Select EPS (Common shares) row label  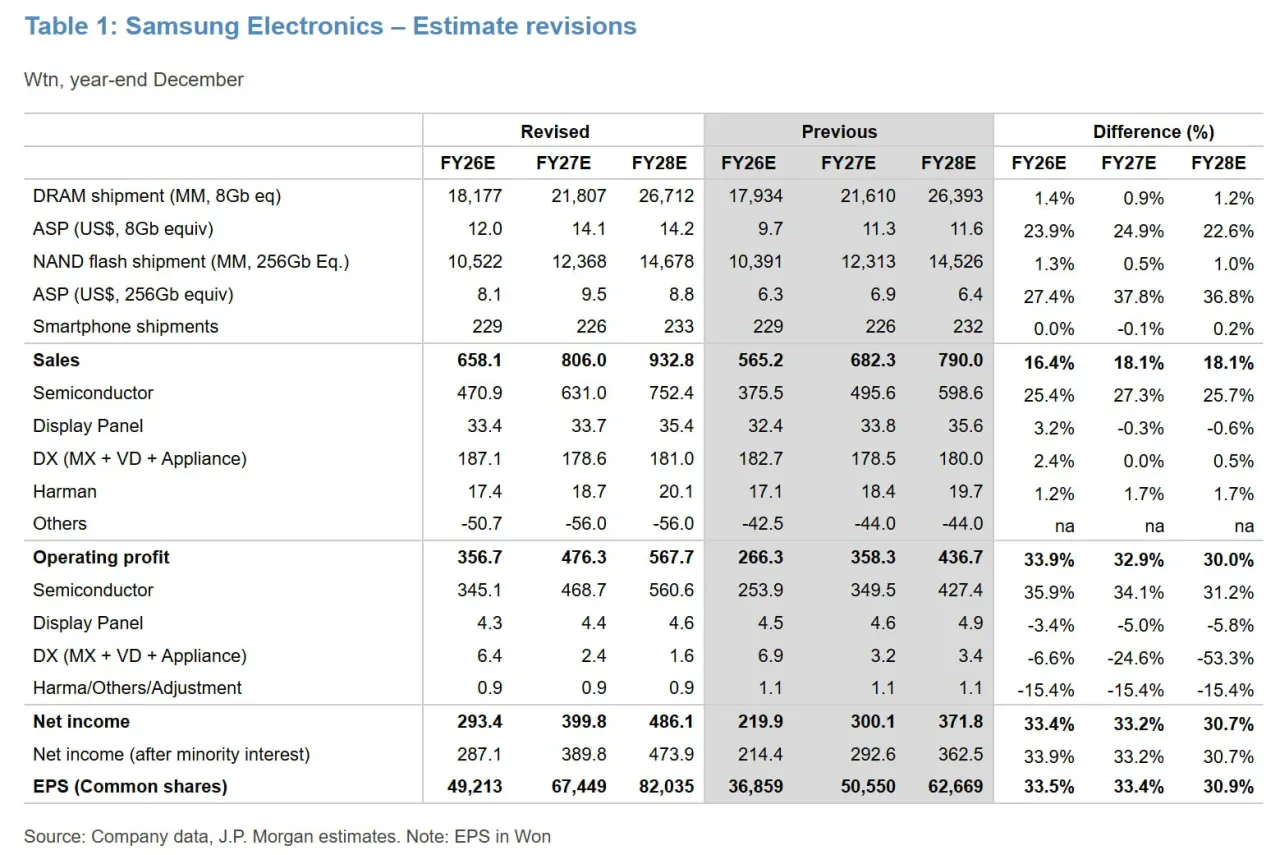tap(130, 786)
